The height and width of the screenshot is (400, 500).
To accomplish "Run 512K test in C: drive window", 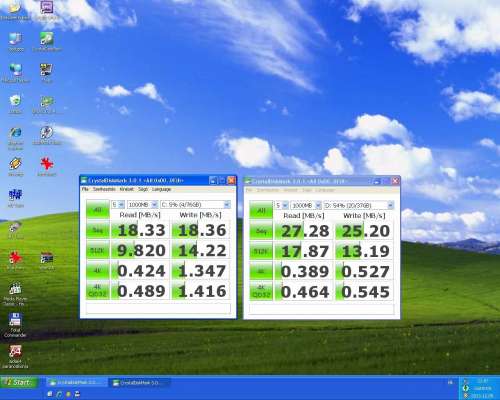I will tap(98, 250).
